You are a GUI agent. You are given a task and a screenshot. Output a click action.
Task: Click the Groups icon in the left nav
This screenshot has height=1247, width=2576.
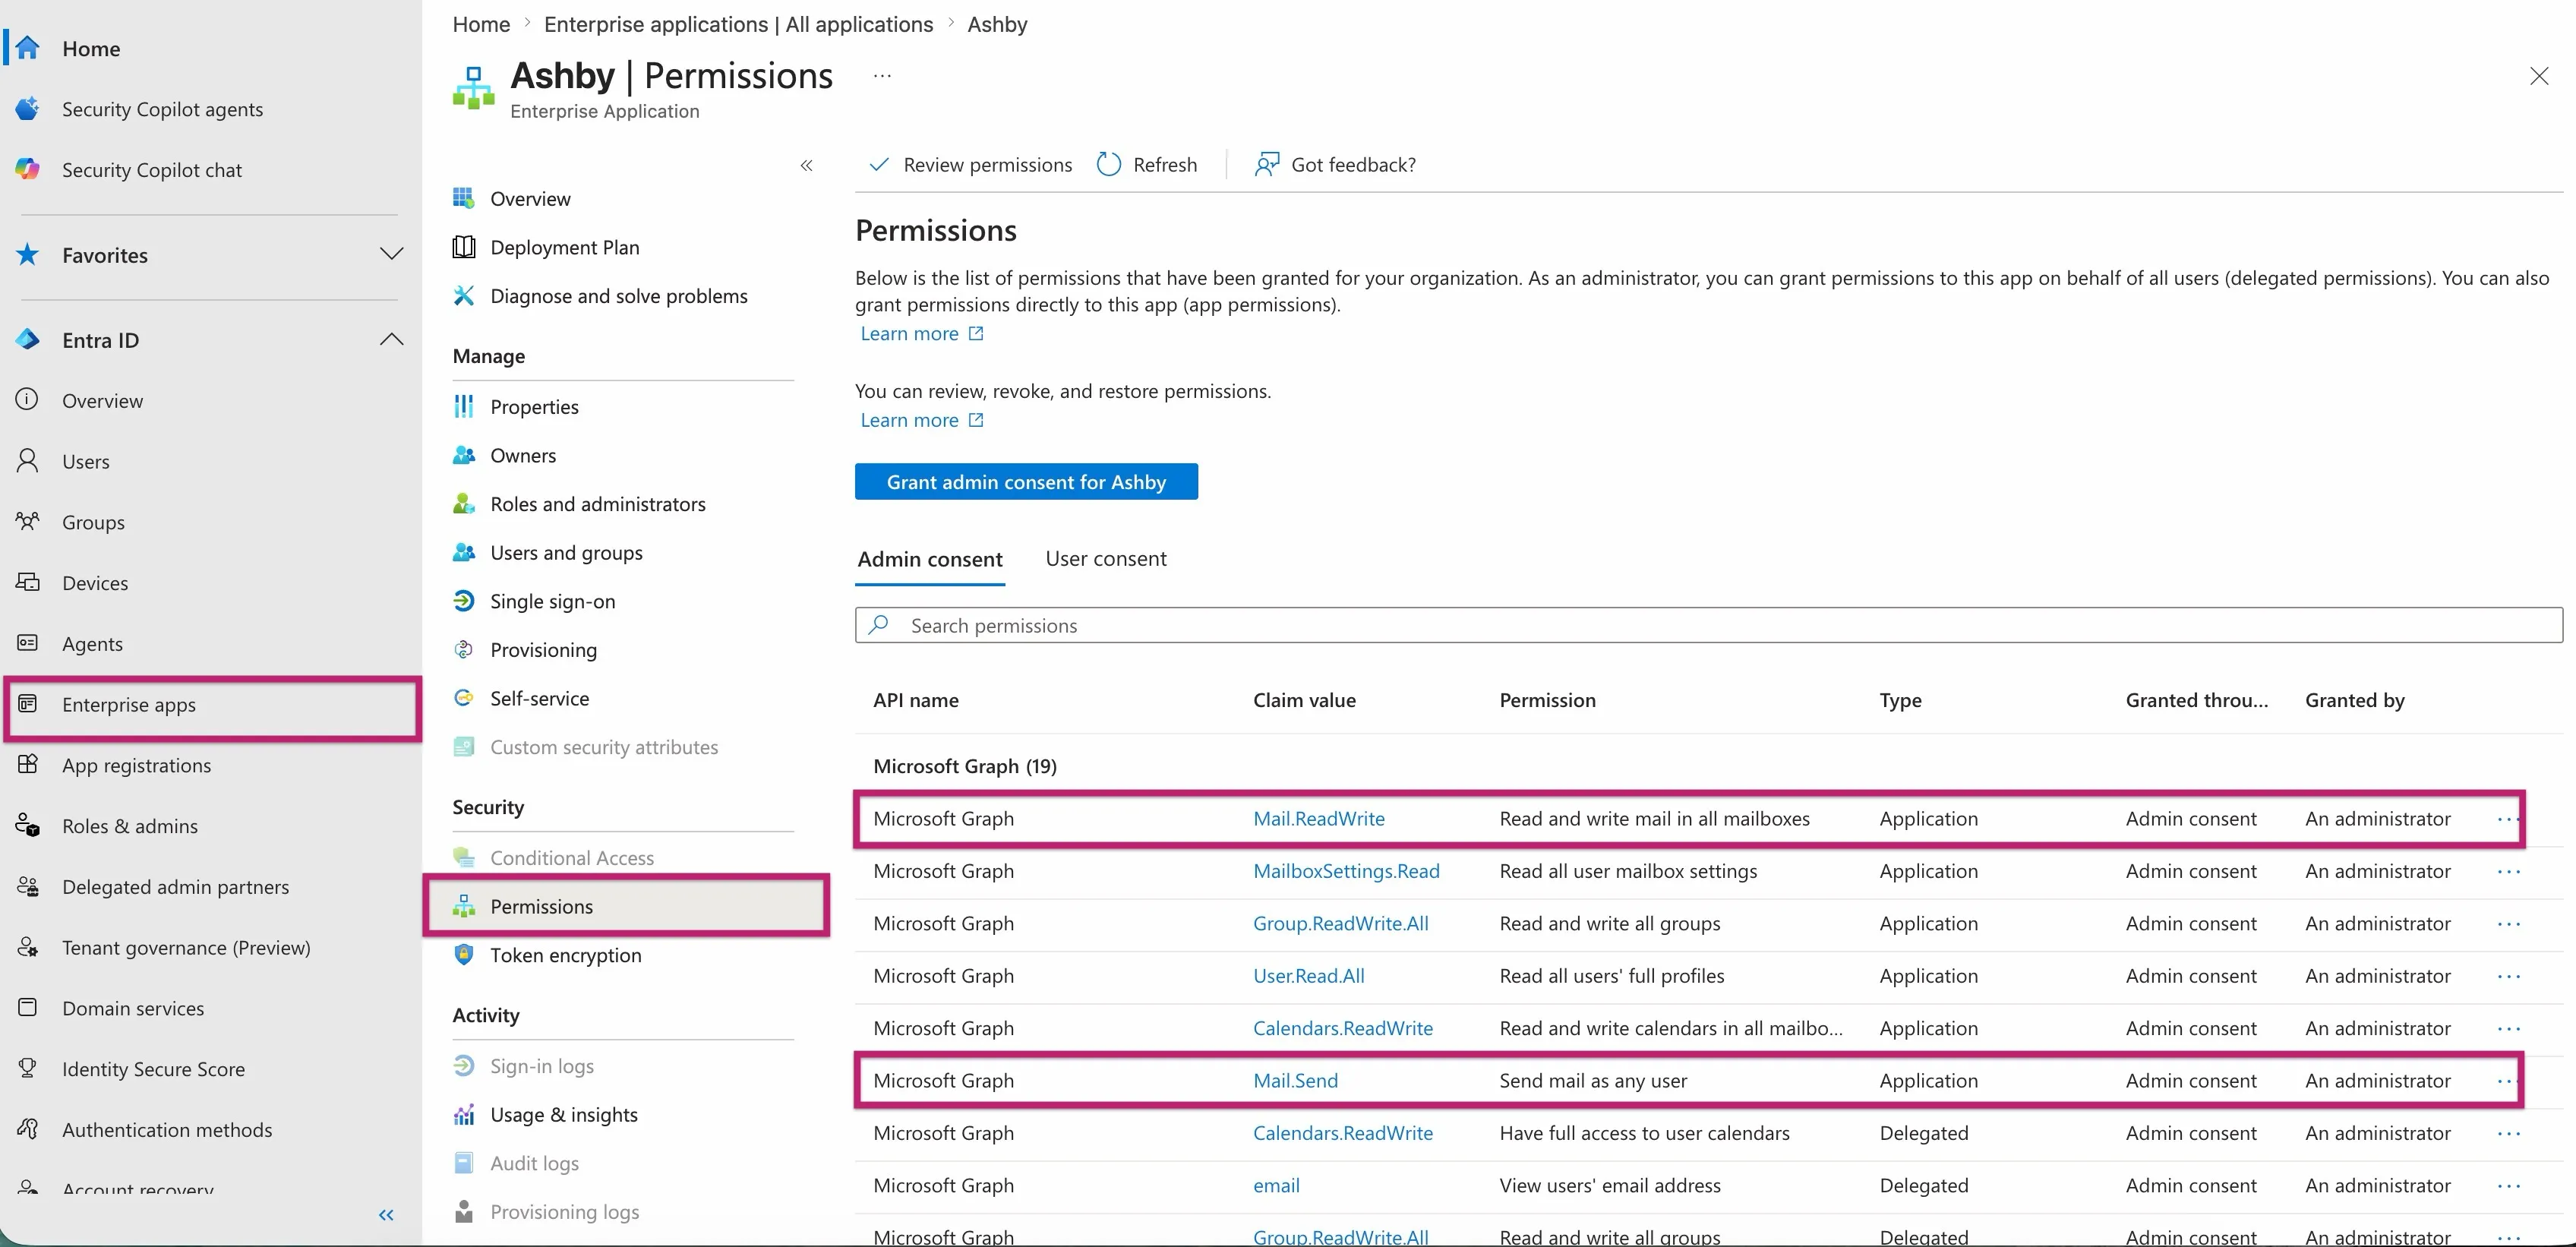point(27,522)
